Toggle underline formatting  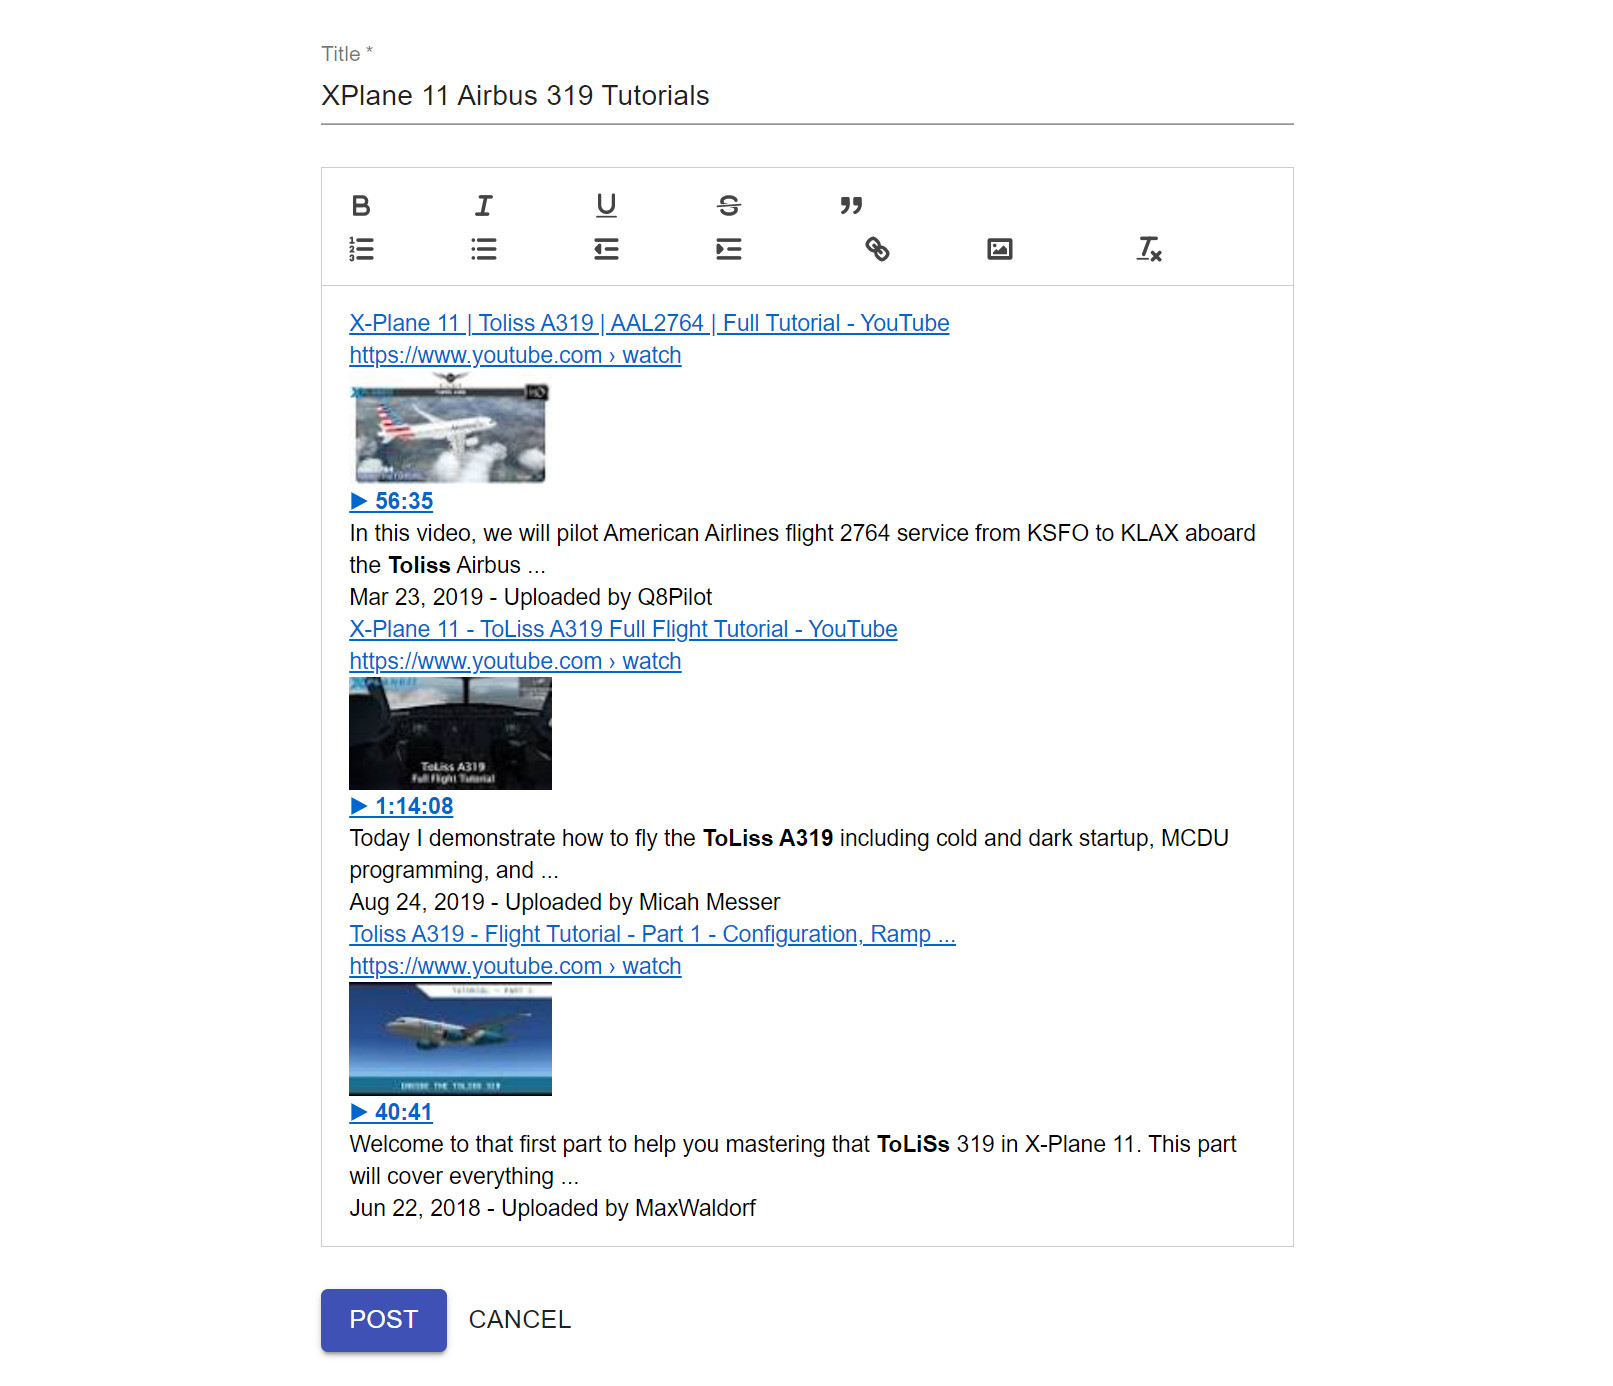point(606,206)
